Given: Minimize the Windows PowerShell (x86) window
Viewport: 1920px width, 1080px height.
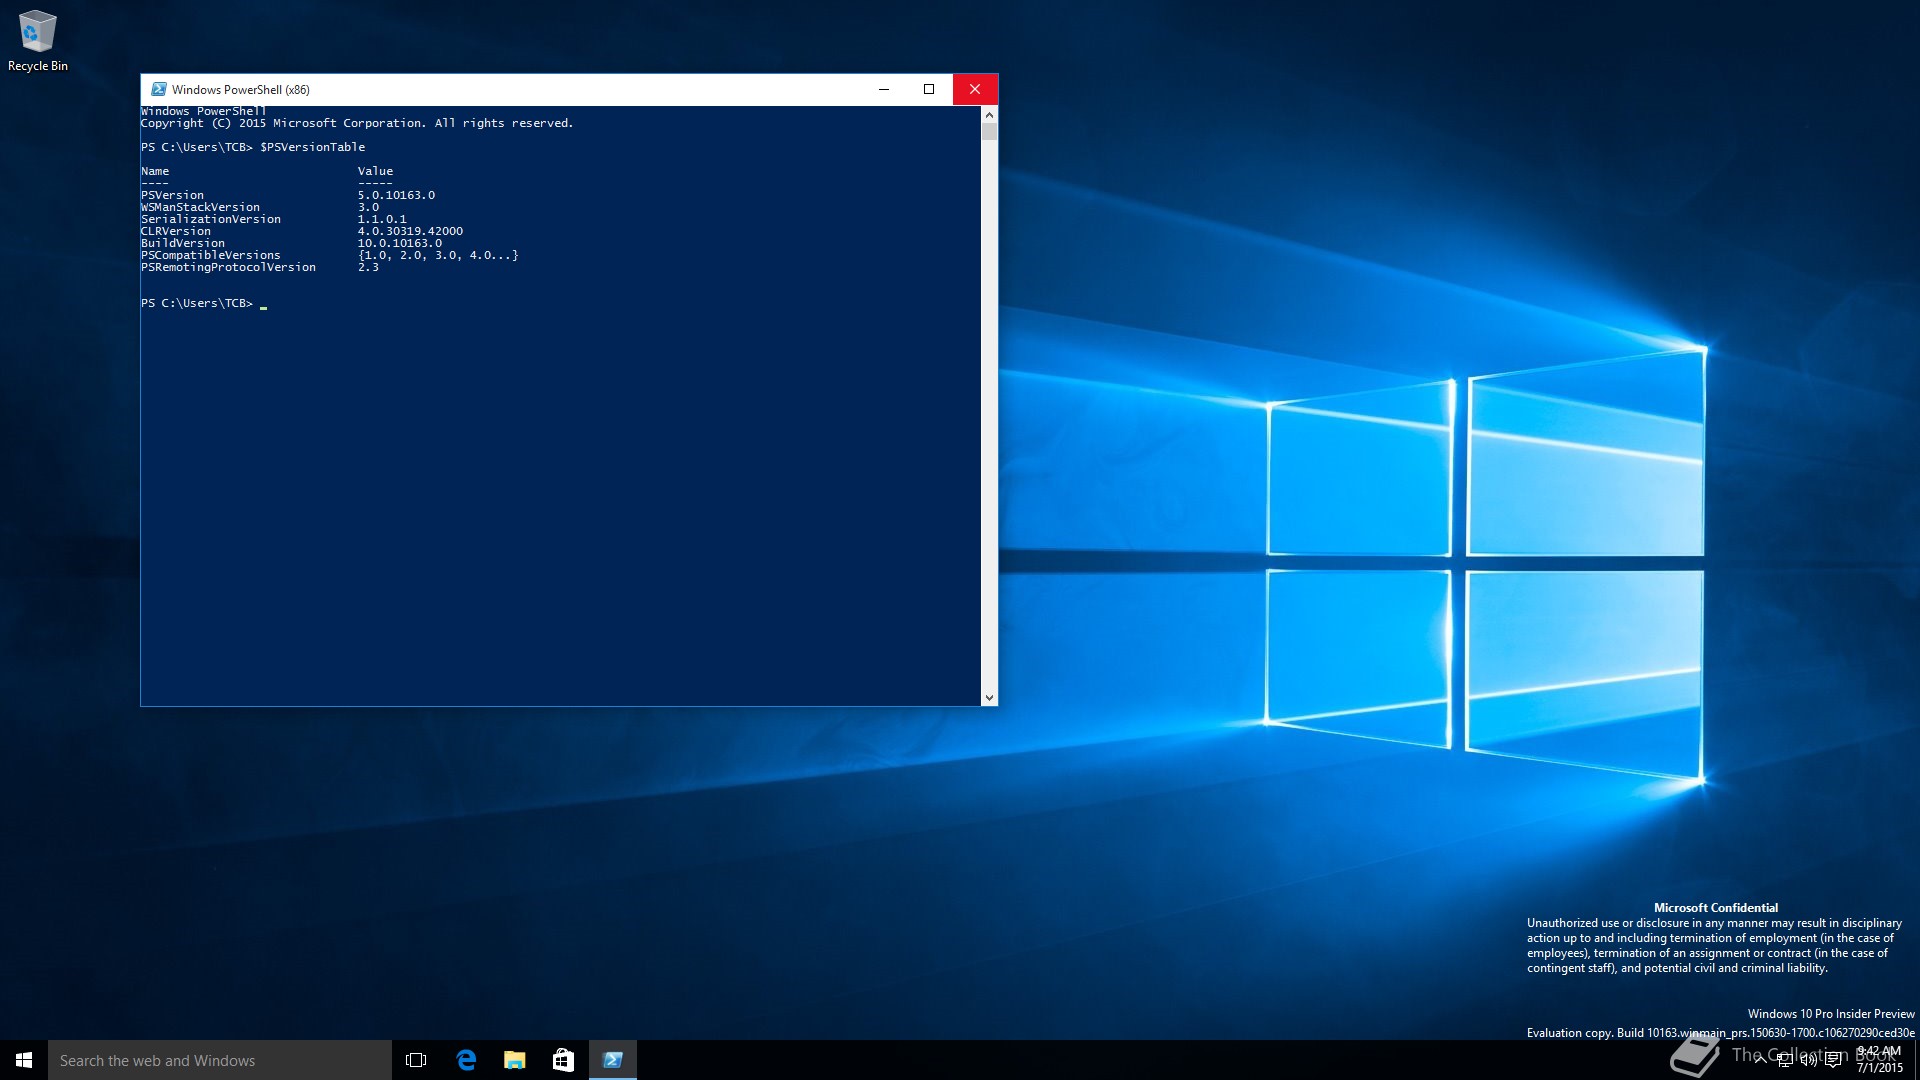Looking at the screenshot, I should pos(884,89).
